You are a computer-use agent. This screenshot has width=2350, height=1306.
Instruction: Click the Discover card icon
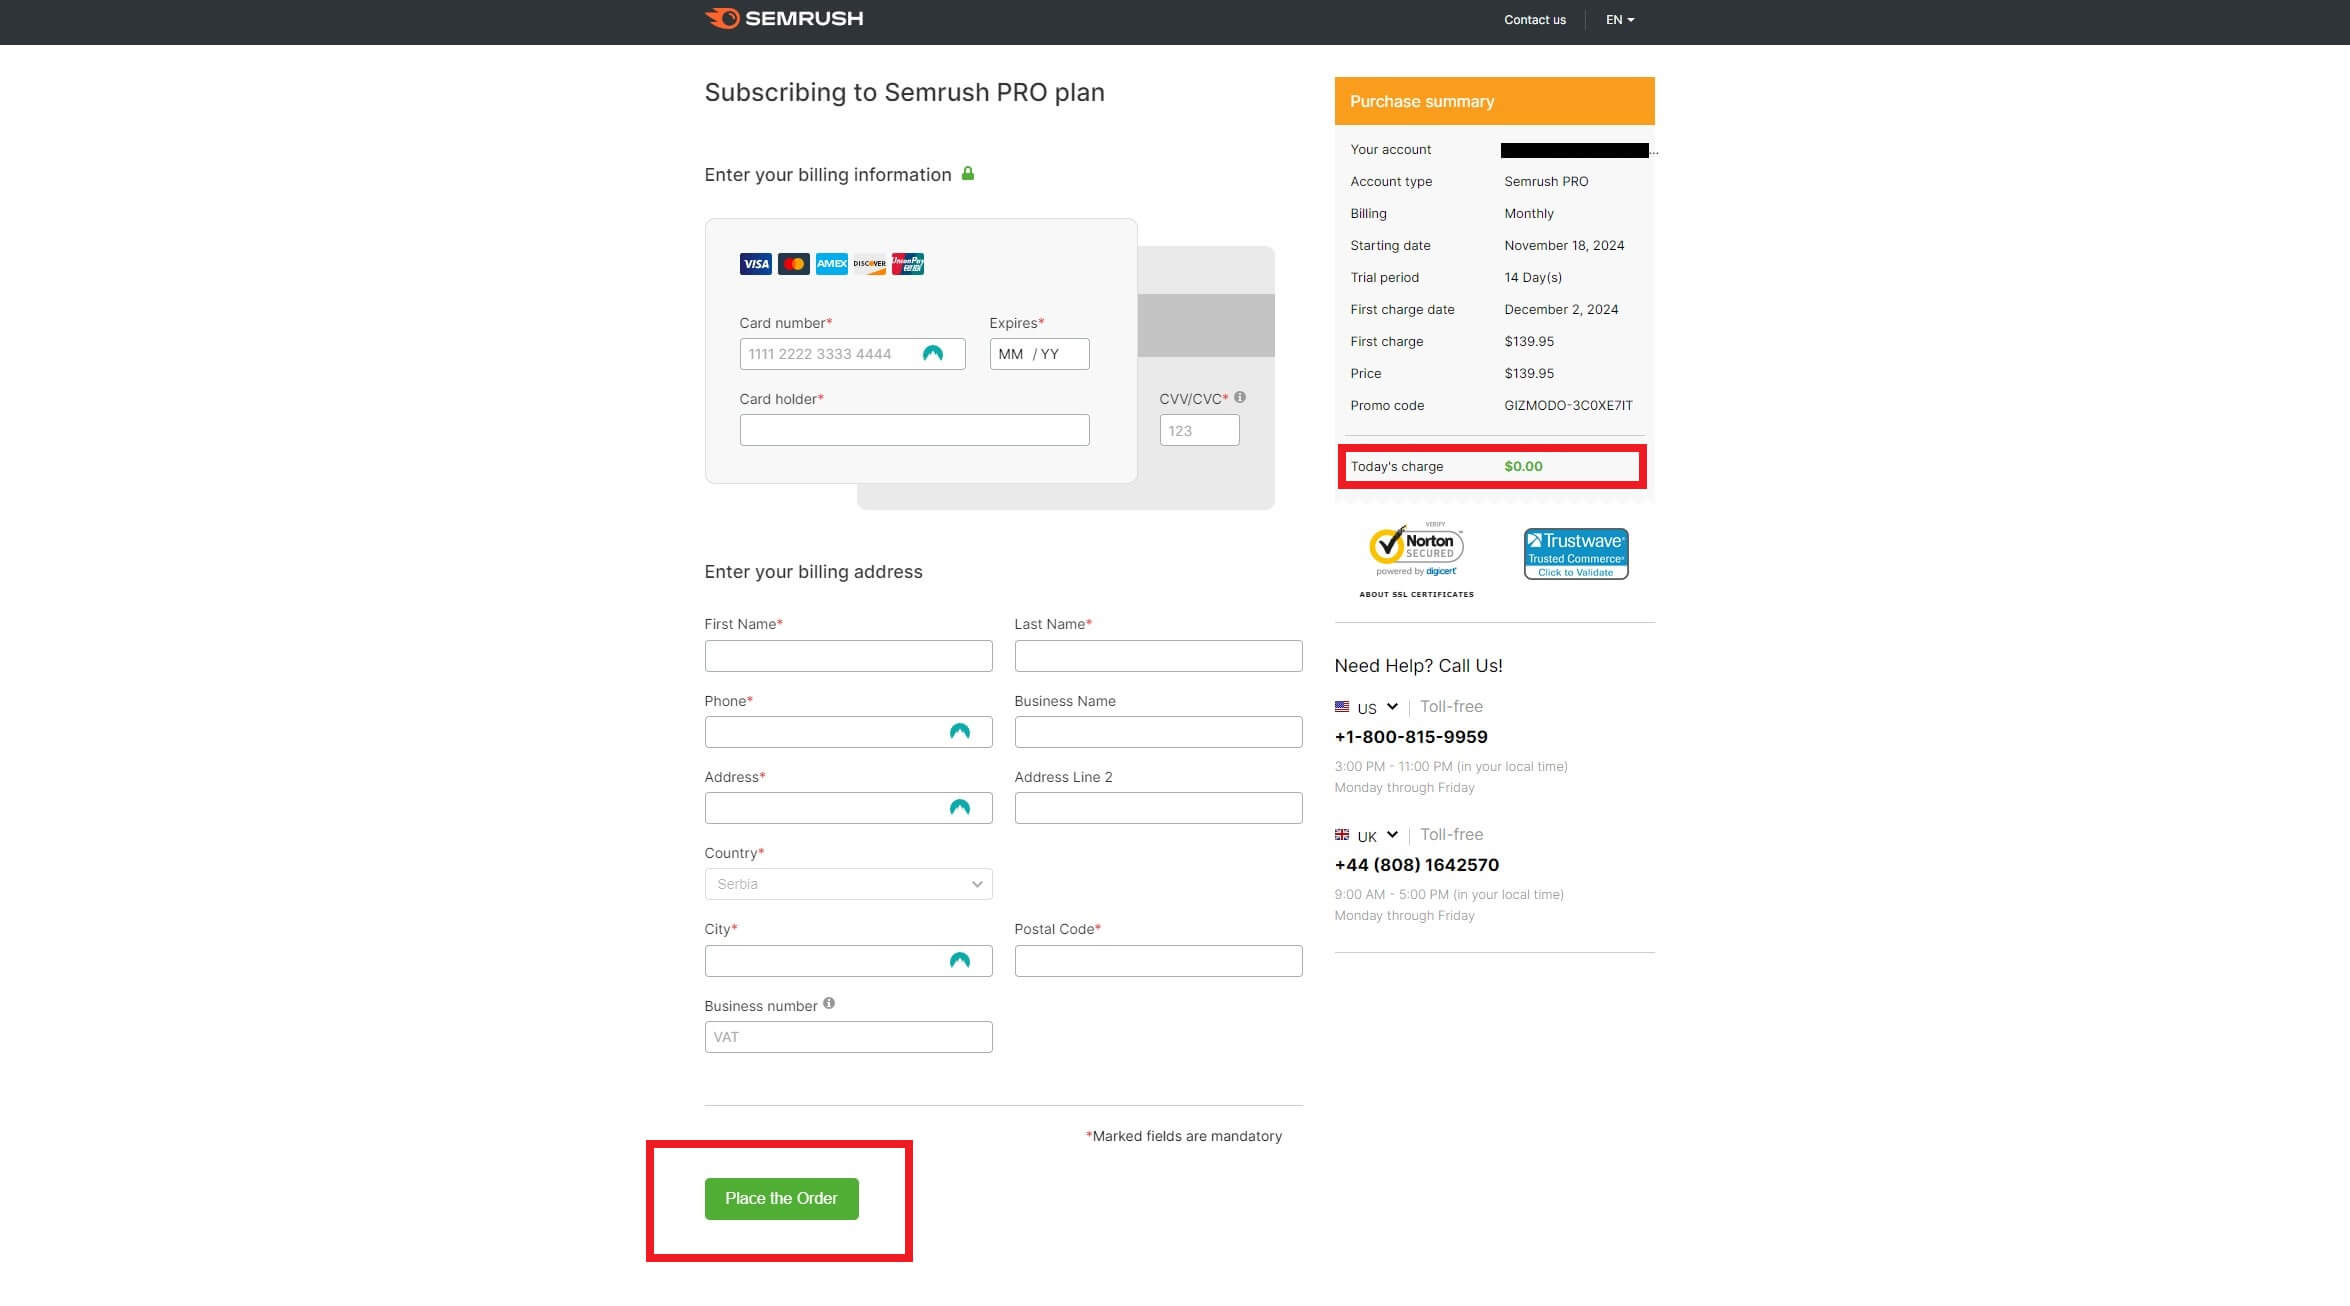pyautogui.click(x=869, y=263)
